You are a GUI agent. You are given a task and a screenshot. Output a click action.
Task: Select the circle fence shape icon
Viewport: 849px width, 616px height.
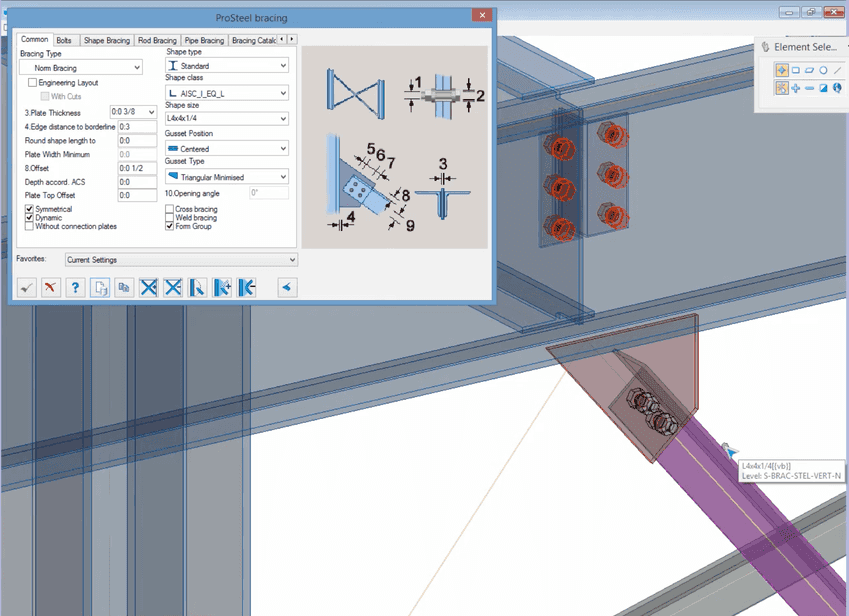(x=823, y=70)
